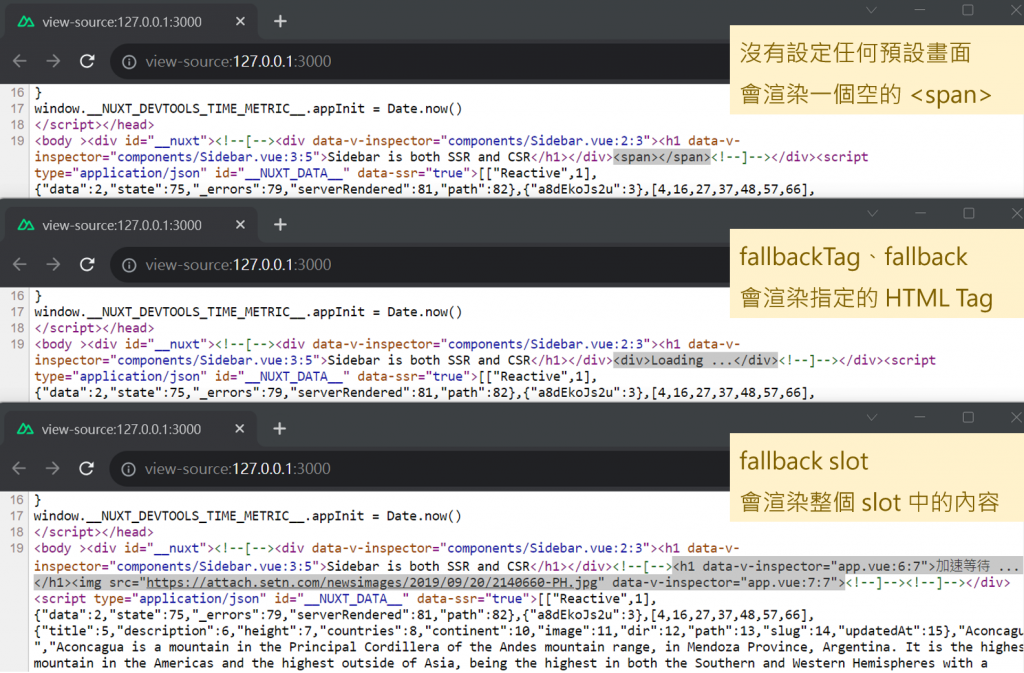Viewport: 1024px width, 673px height.
Task: Go forward in the bottom browser window
Action: tap(52, 469)
